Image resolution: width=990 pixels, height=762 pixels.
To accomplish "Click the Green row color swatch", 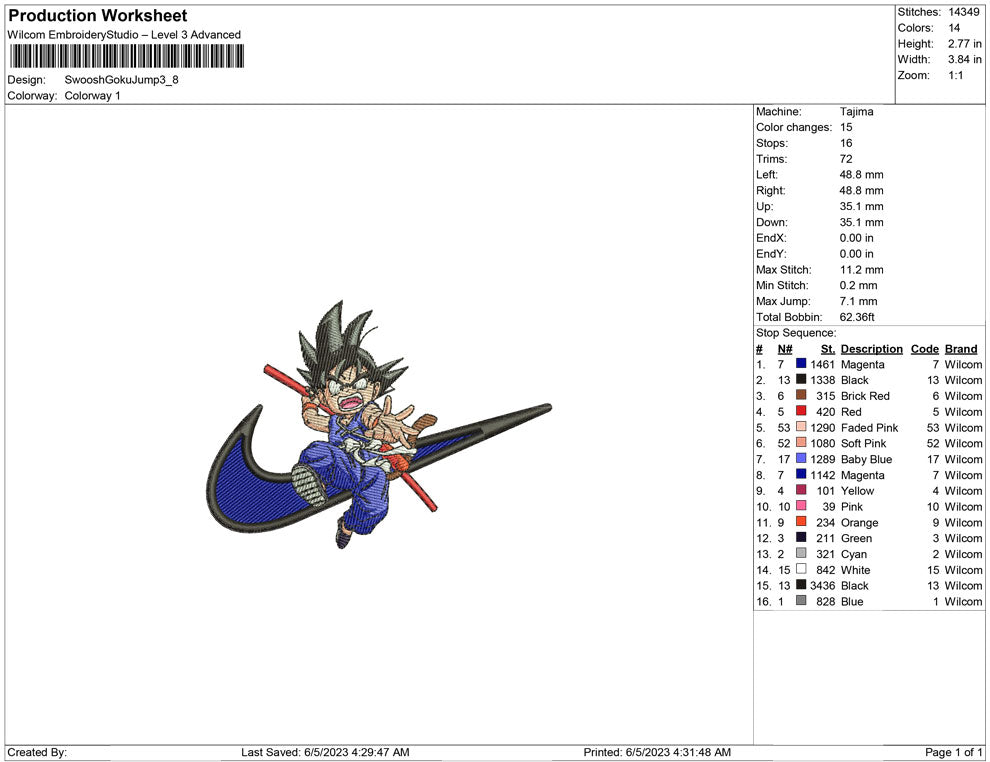I will point(801,537).
